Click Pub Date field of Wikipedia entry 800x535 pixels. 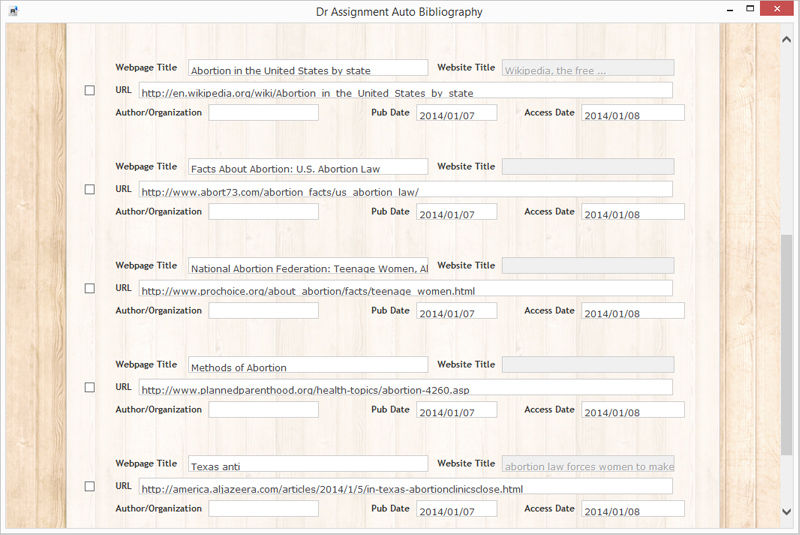(x=457, y=113)
